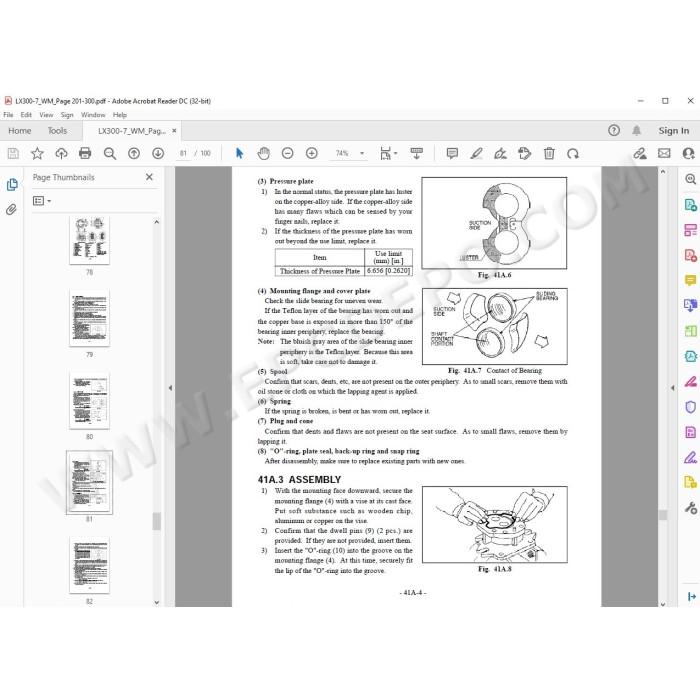Open the notifications bell
This screenshot has height=700, width=700.
coord(637,130)
